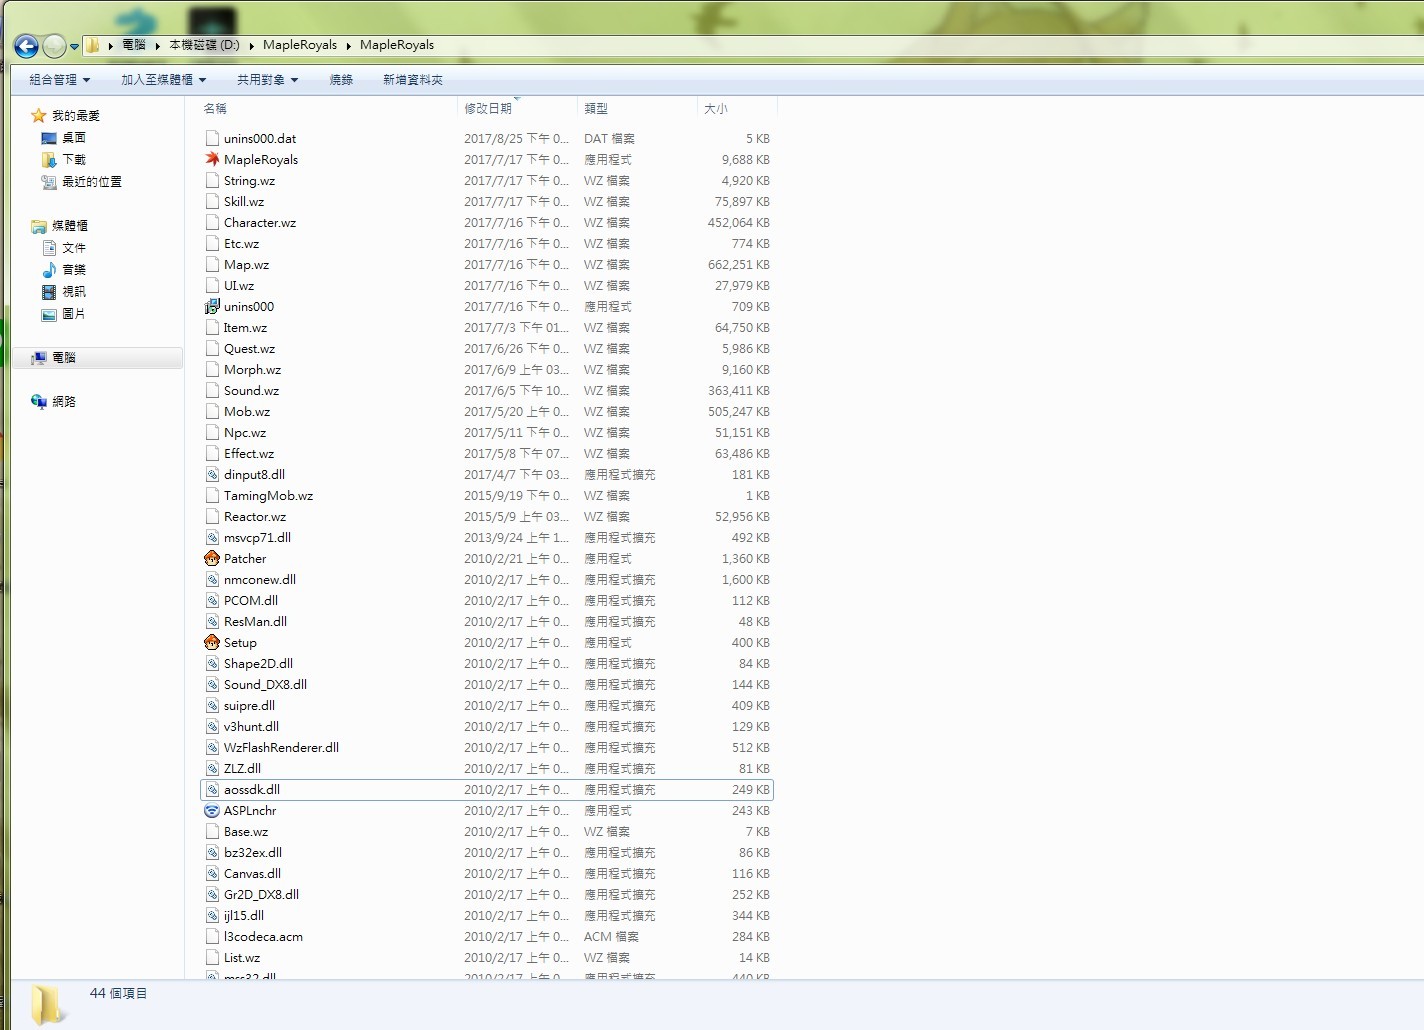Click the first MapleRoyals breadcrumb segment
The image size is (1424, 1030).
[300, 45]
